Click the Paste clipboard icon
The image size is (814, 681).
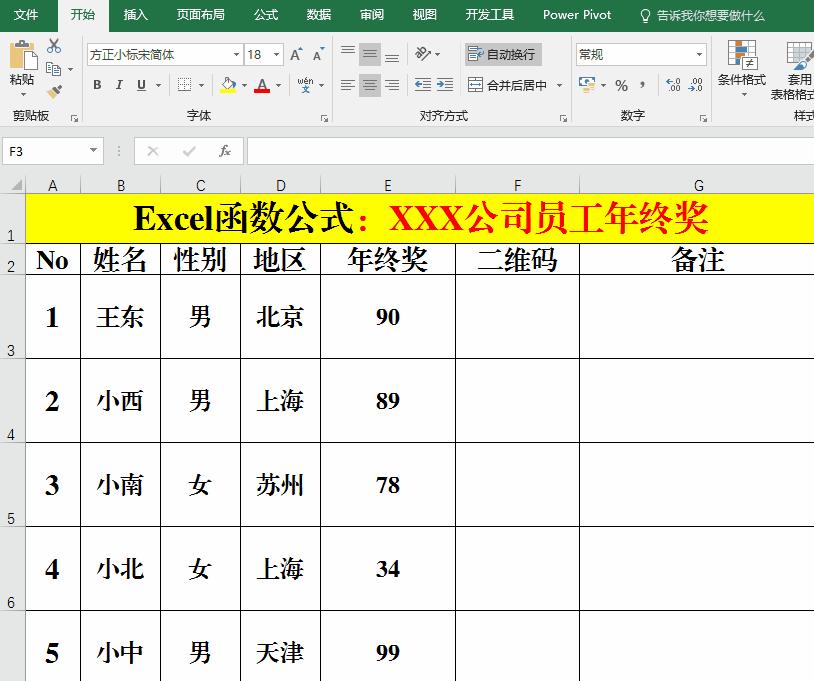click(22, 56)
